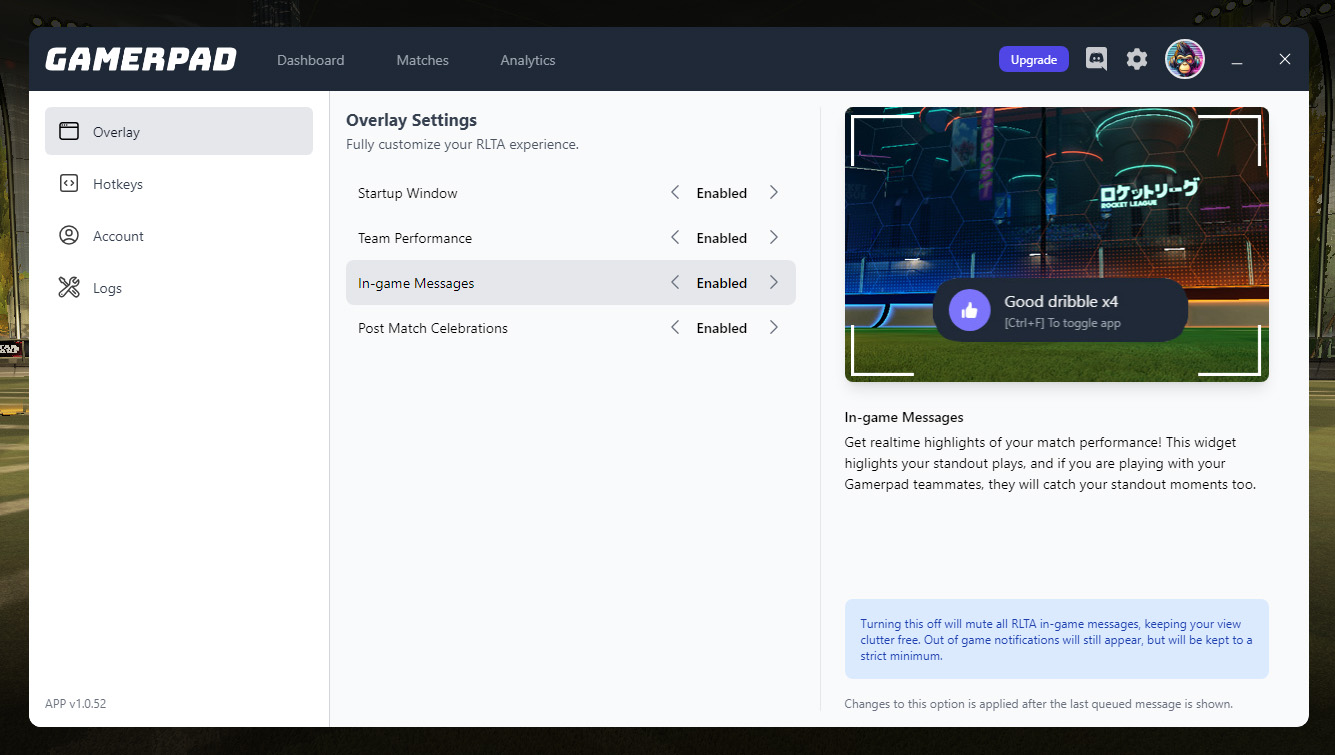Click the APP v1.0.52 version label
This screenshot has height=755, width=1335.
coord(76,704)
